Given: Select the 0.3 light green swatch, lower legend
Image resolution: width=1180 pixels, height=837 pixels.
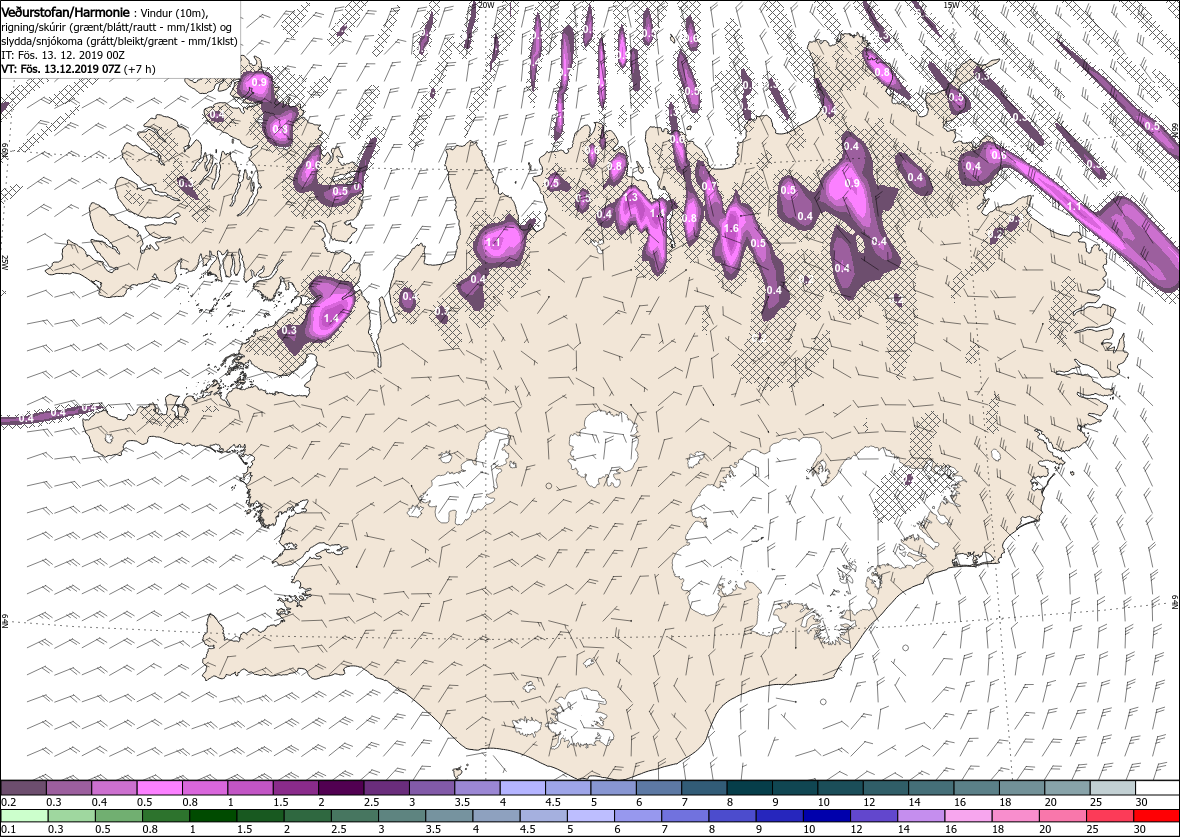Looking at the screenshot, I should click(x=71, y=816).
